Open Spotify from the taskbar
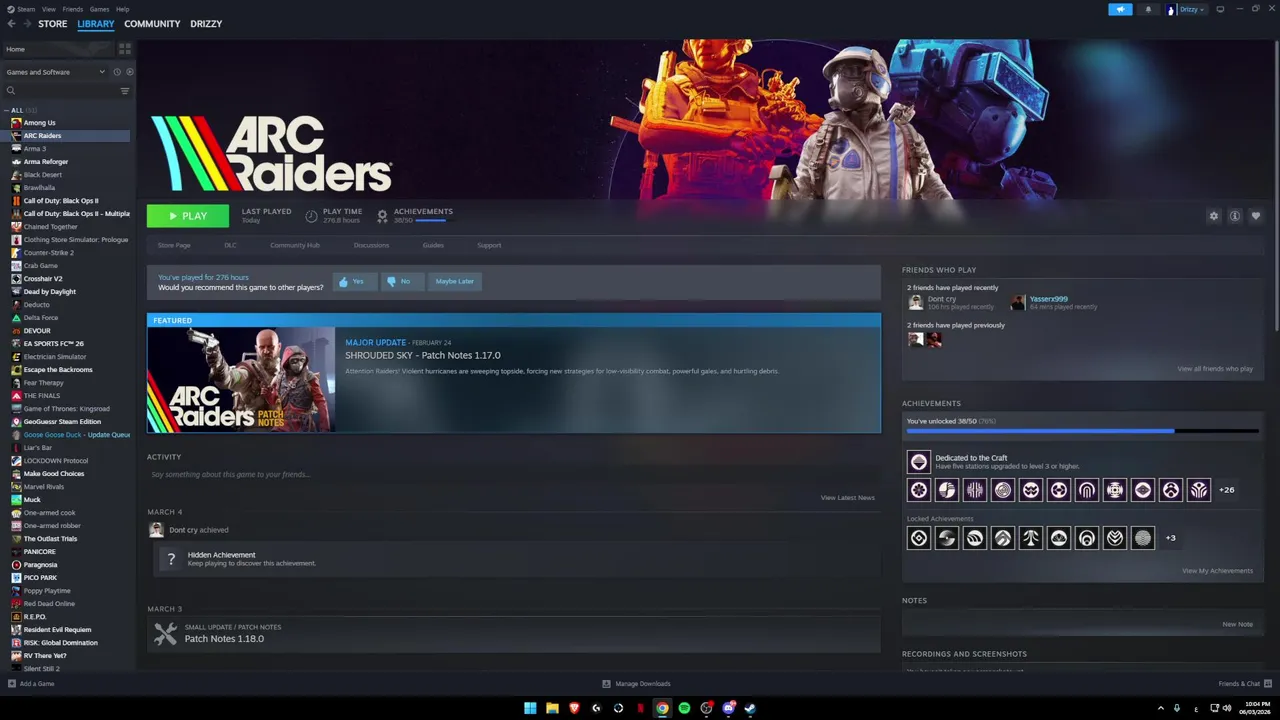Viewport: 1280px width, 720px height. coord(684,708)
